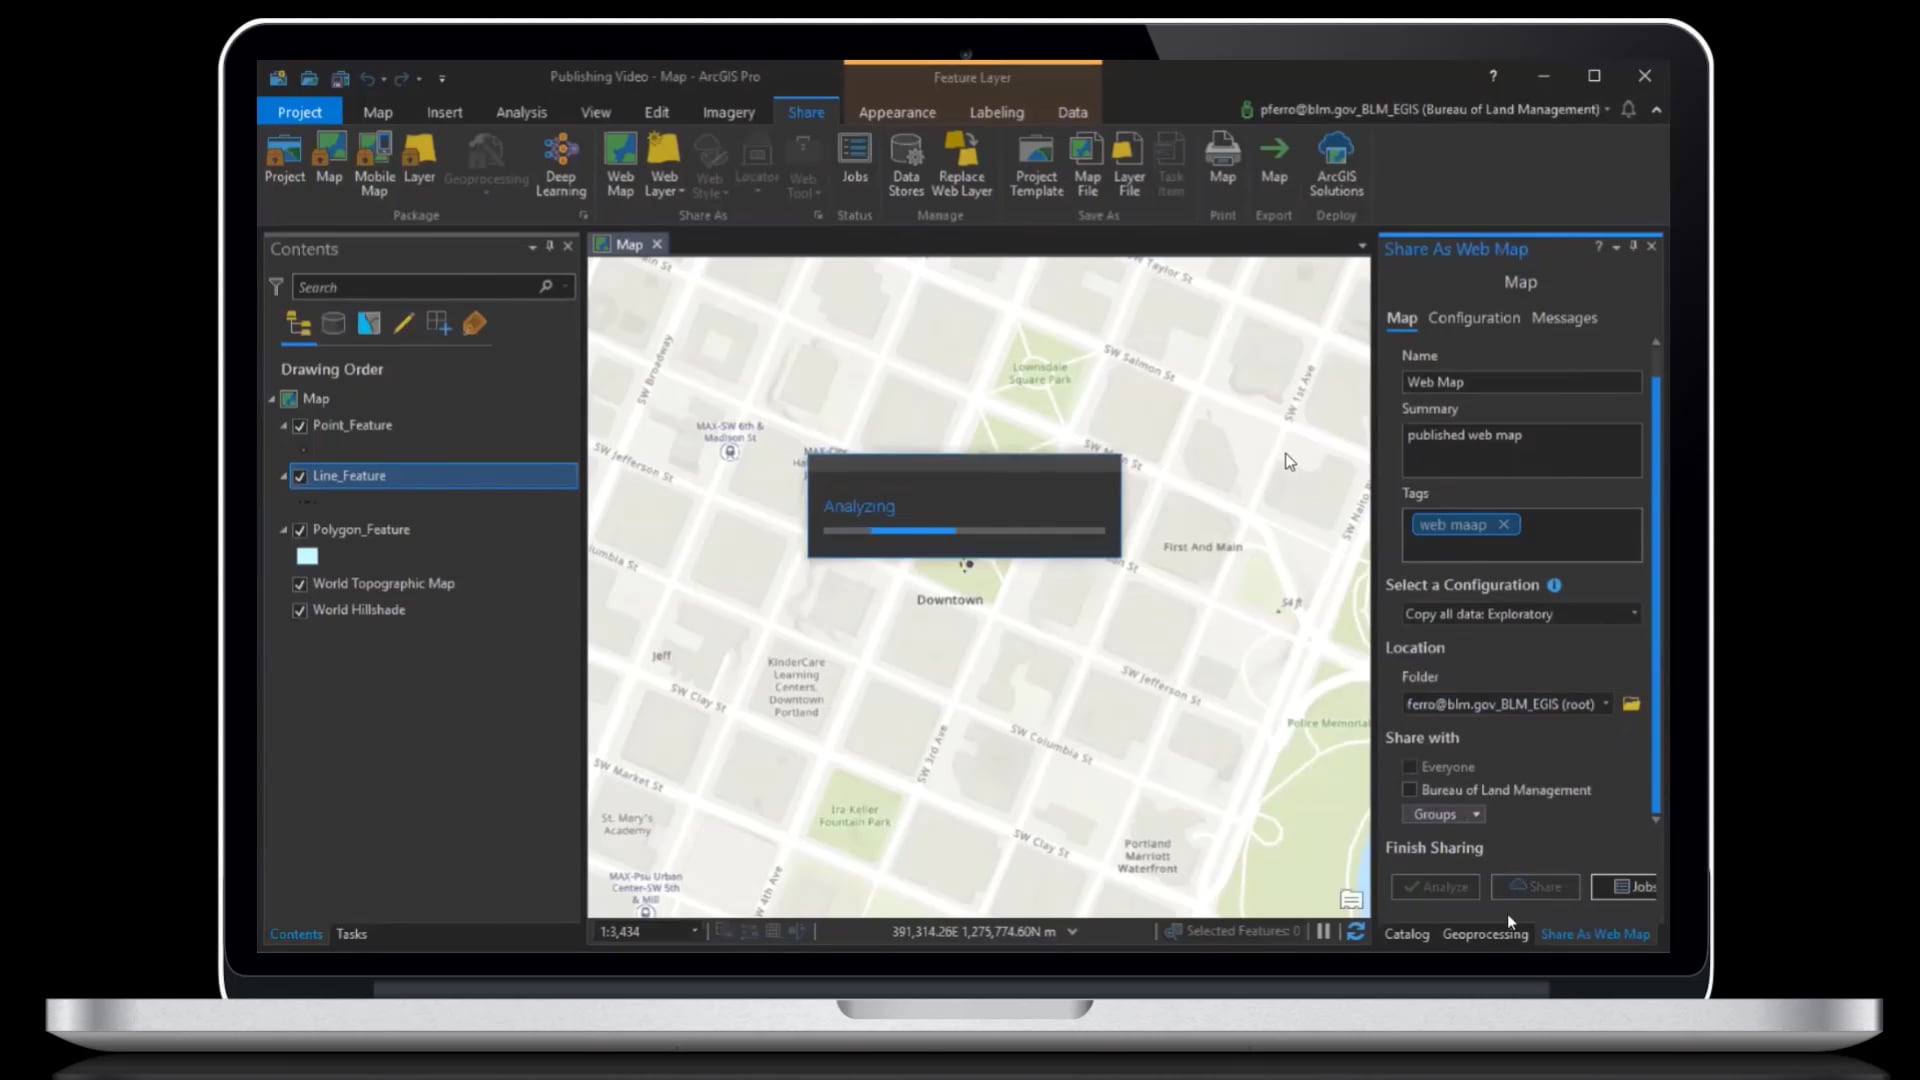Remove the 'web maap' tag
1920x1080 pixels.
(x=1503, y=525)
